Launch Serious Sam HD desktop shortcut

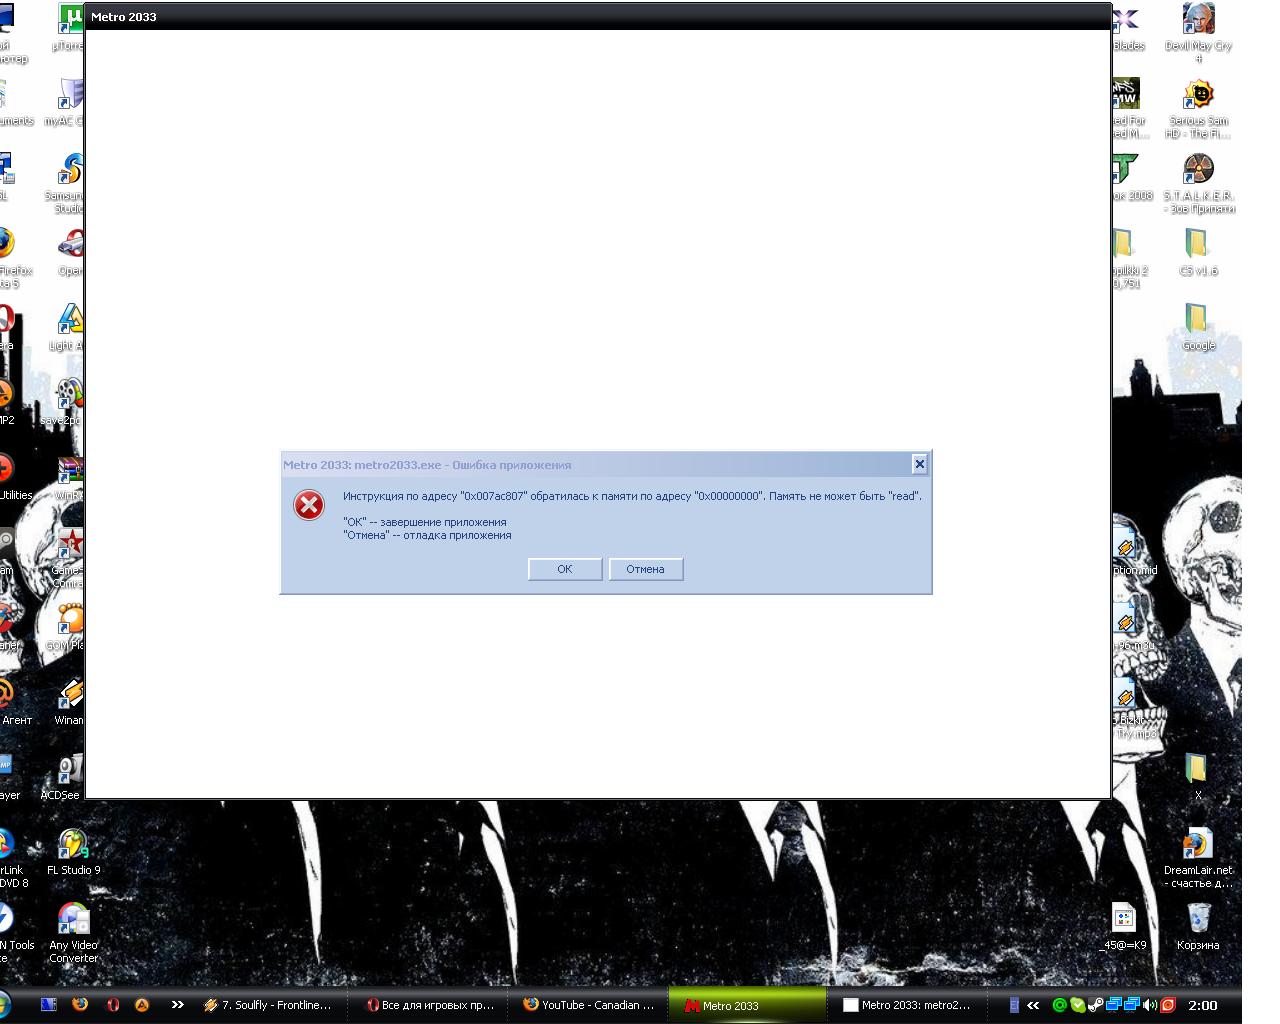1198,108
